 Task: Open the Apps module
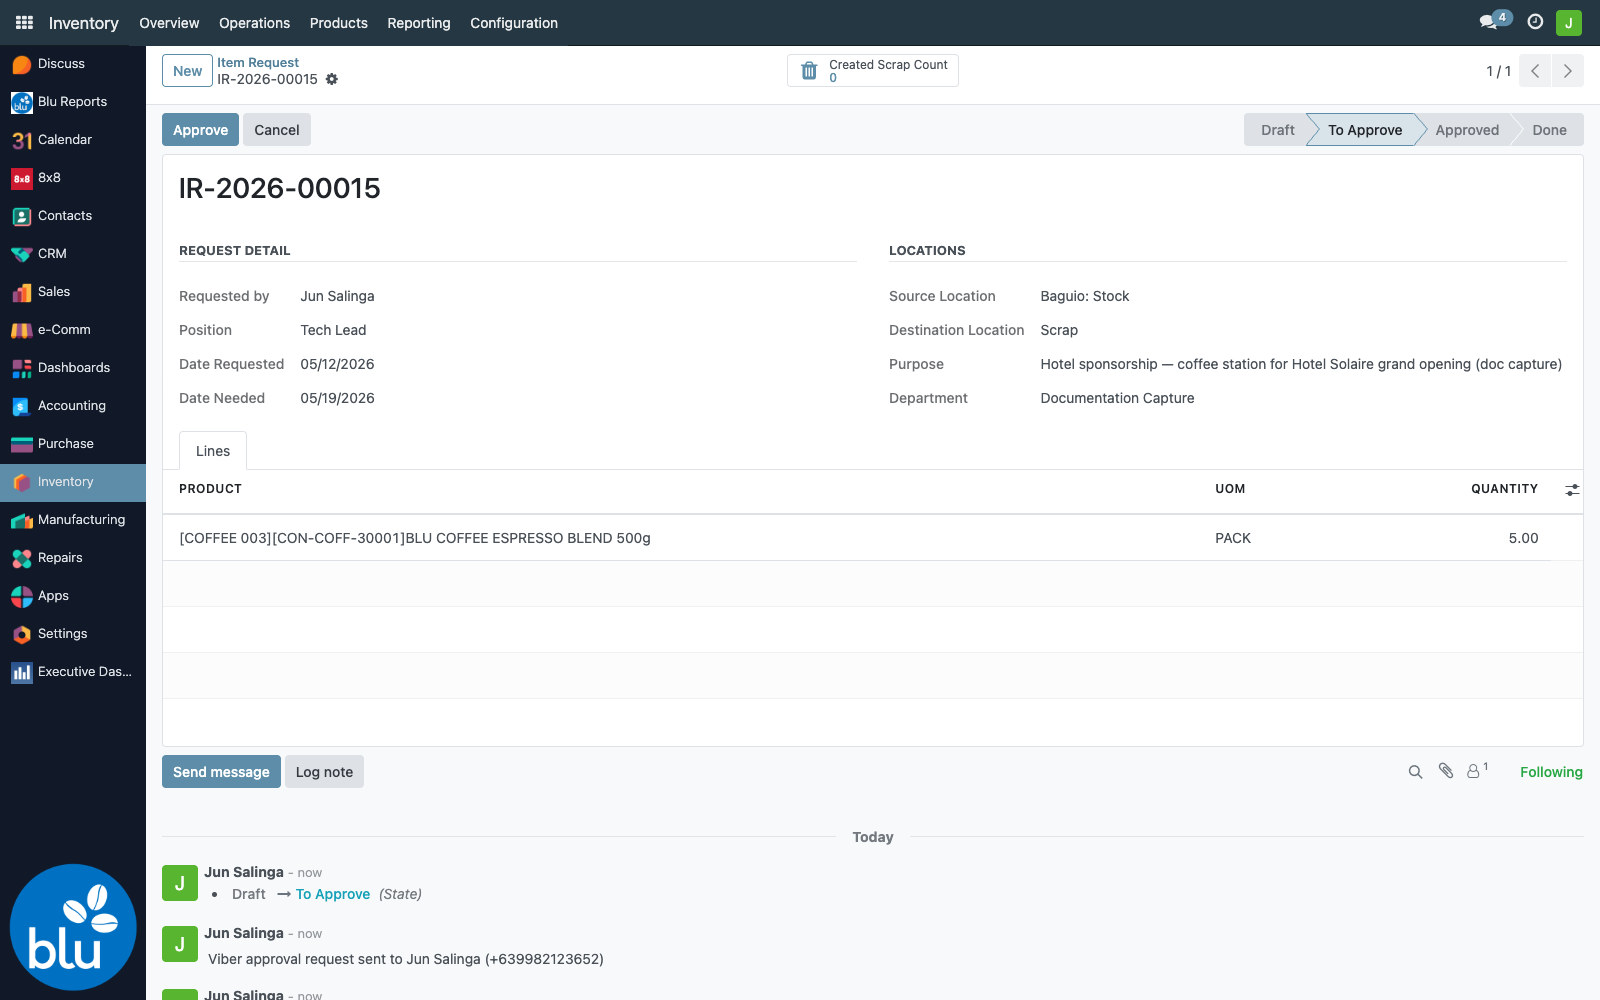pos(73,596)
